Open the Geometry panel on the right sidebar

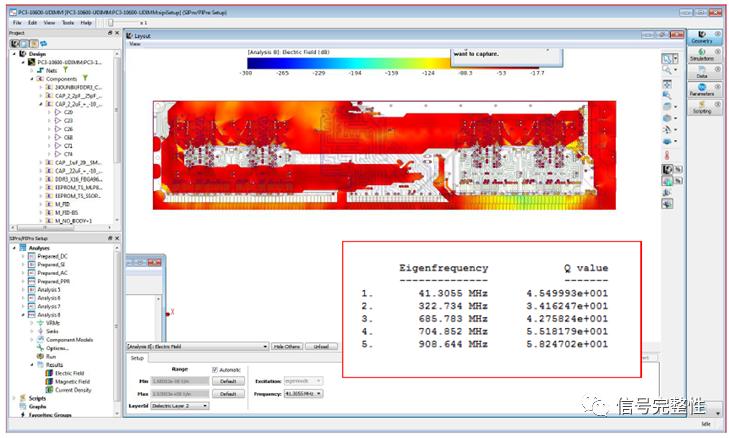coord(702,37)
